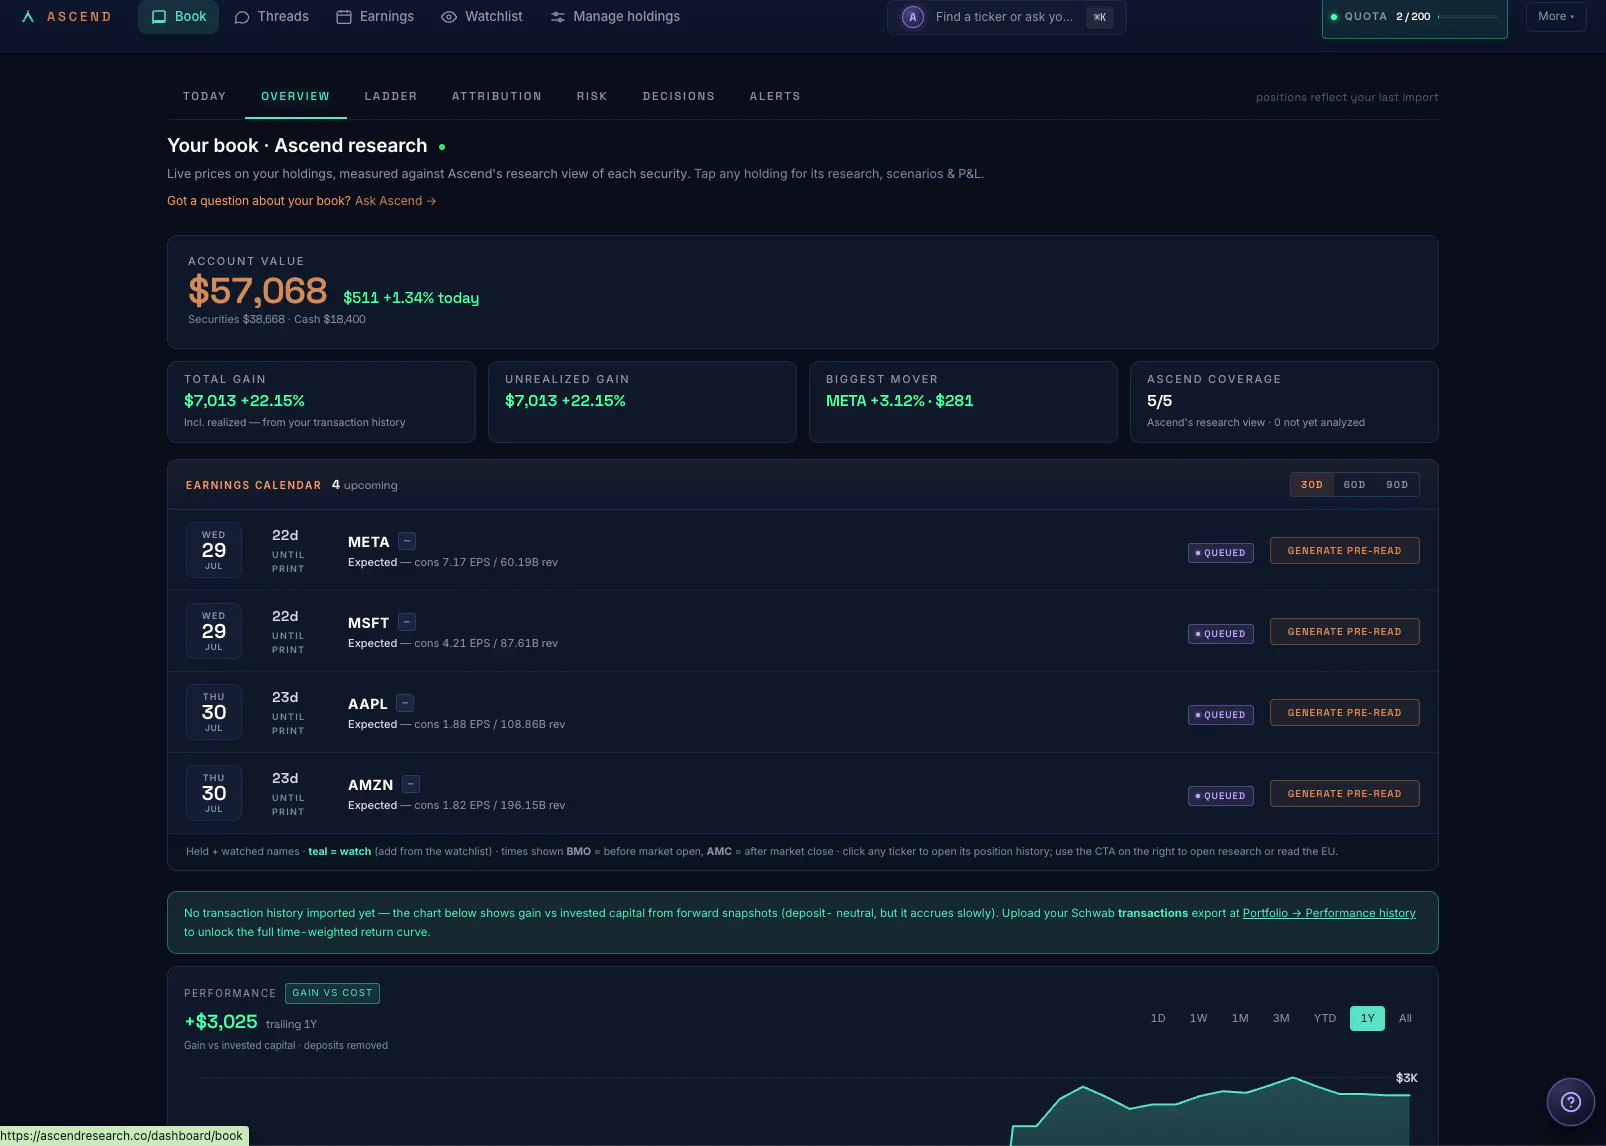This screenshot has height=1146, width=1606.
Task: Expand the AMZN row badge
Action: [411, 784]
